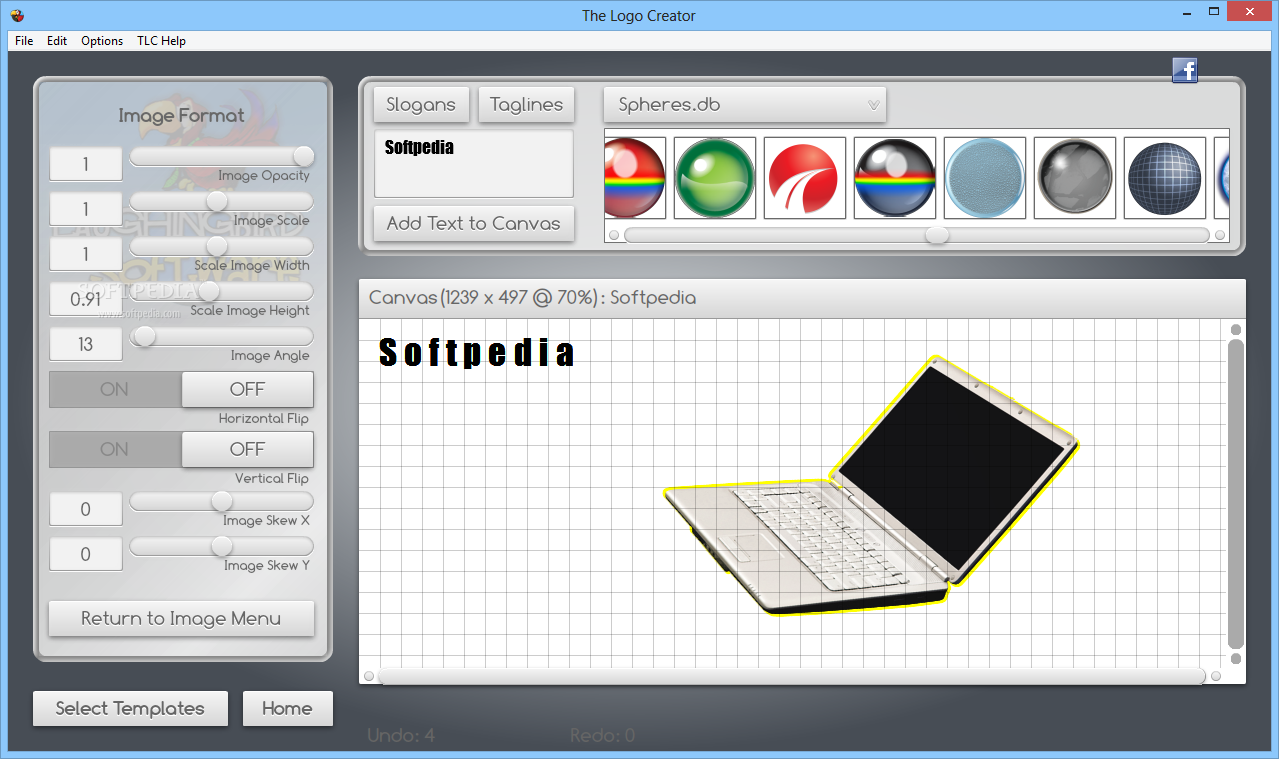The image size is (1279, 759).
Task: Click the 0.91 Scale Image Height field
Action: [86, 299]
